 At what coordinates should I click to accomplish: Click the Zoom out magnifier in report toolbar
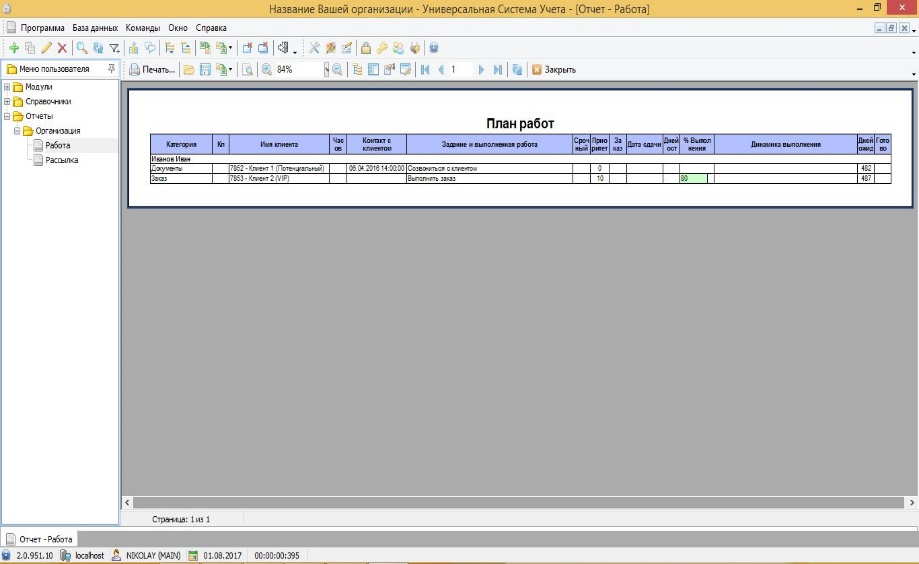tap(338, 70)
